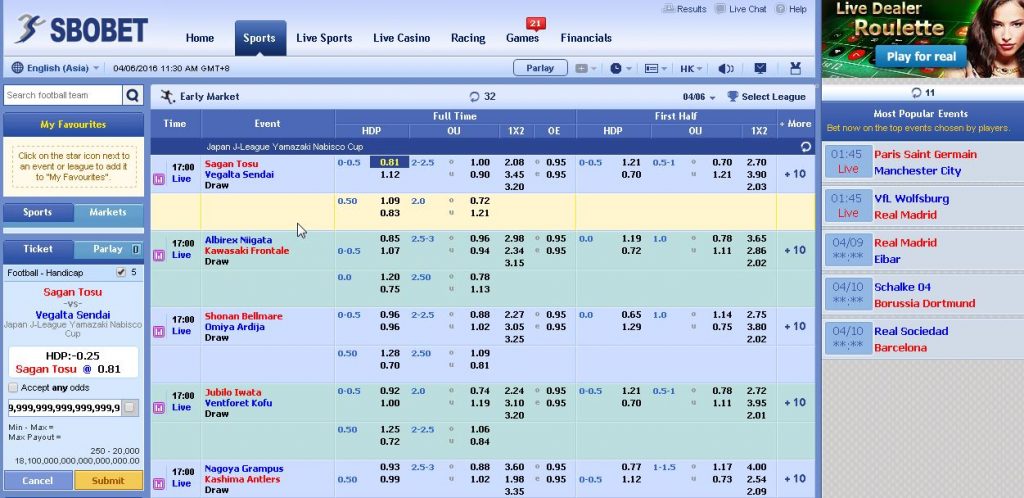Screen dimensions: 1024x498
Task: Refresh the Japan J-League Yamazaki Nabisco Cup row
Action: pyautogui.click(x=805, y=147)
